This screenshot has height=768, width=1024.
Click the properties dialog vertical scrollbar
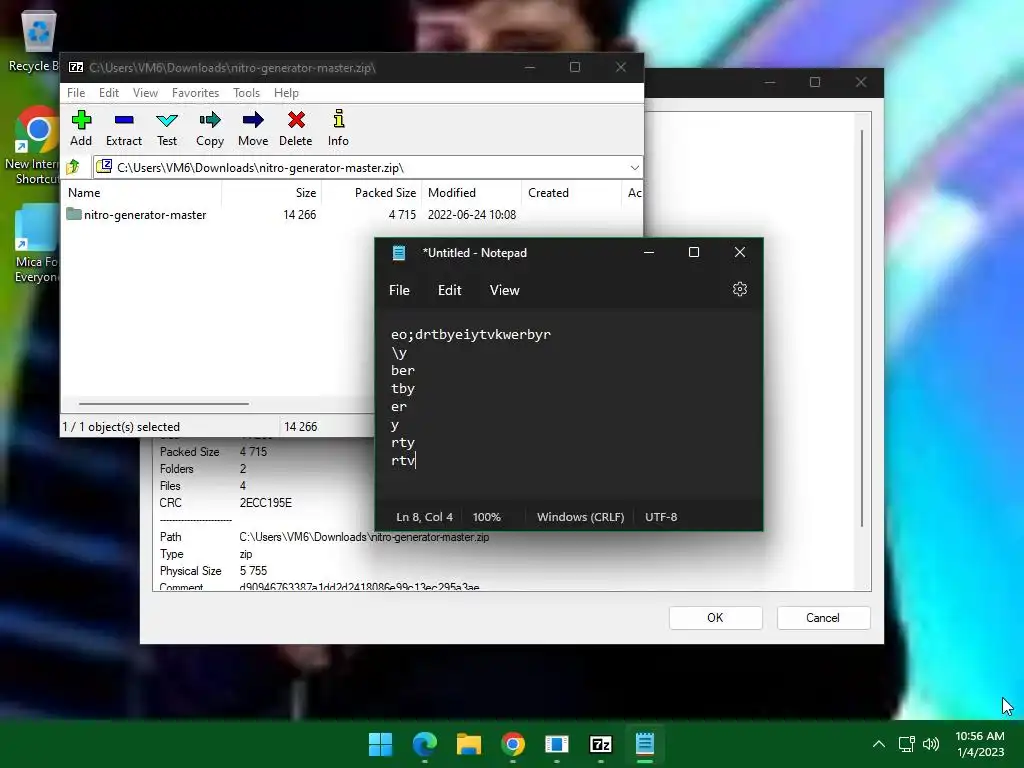pos(862,328)
